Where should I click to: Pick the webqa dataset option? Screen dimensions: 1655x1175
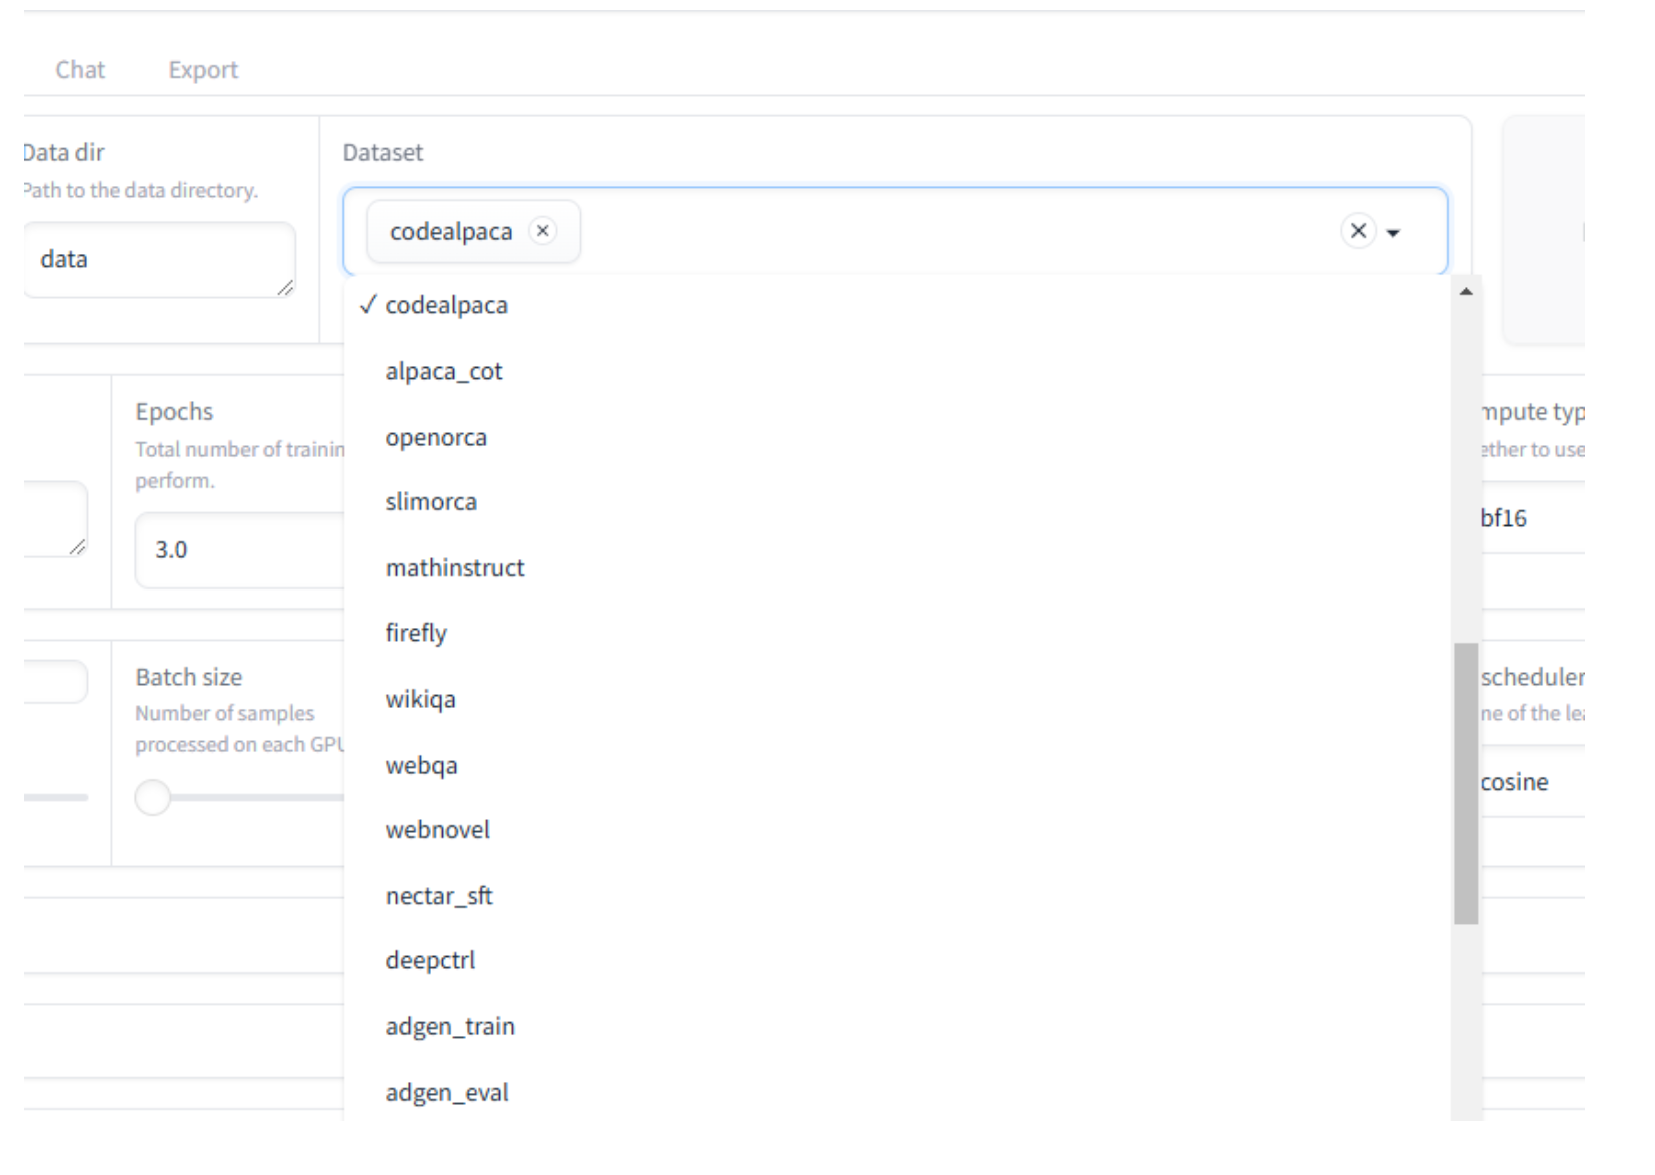coord(421,765)
